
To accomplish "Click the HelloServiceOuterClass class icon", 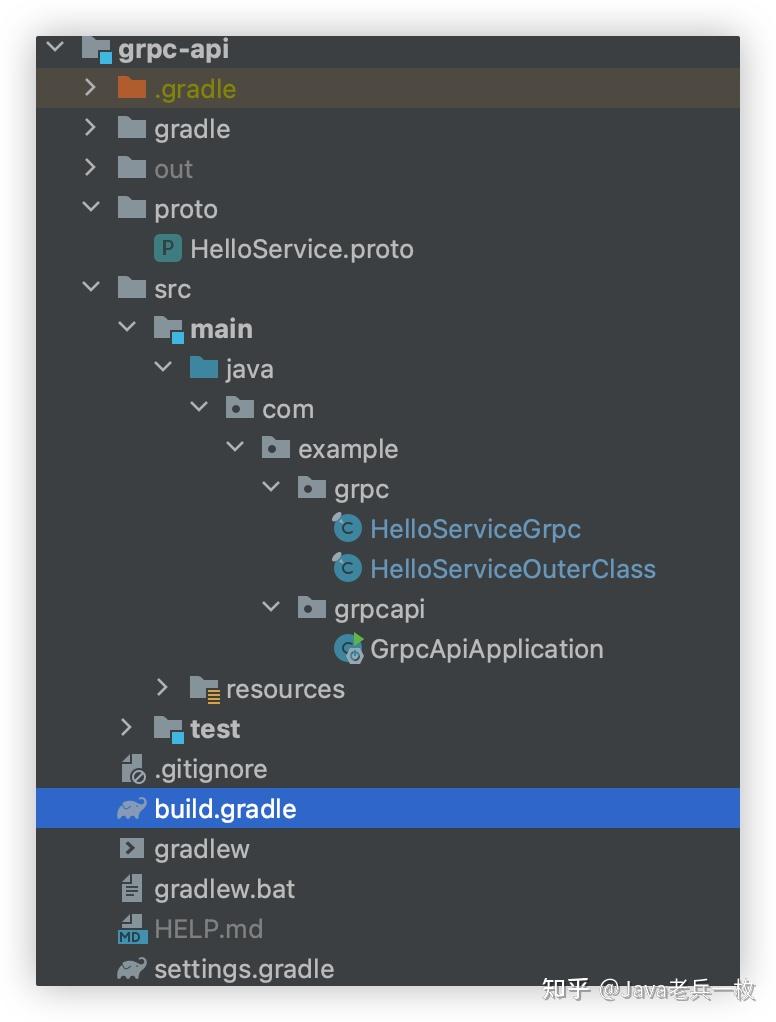I will (346, 568).
